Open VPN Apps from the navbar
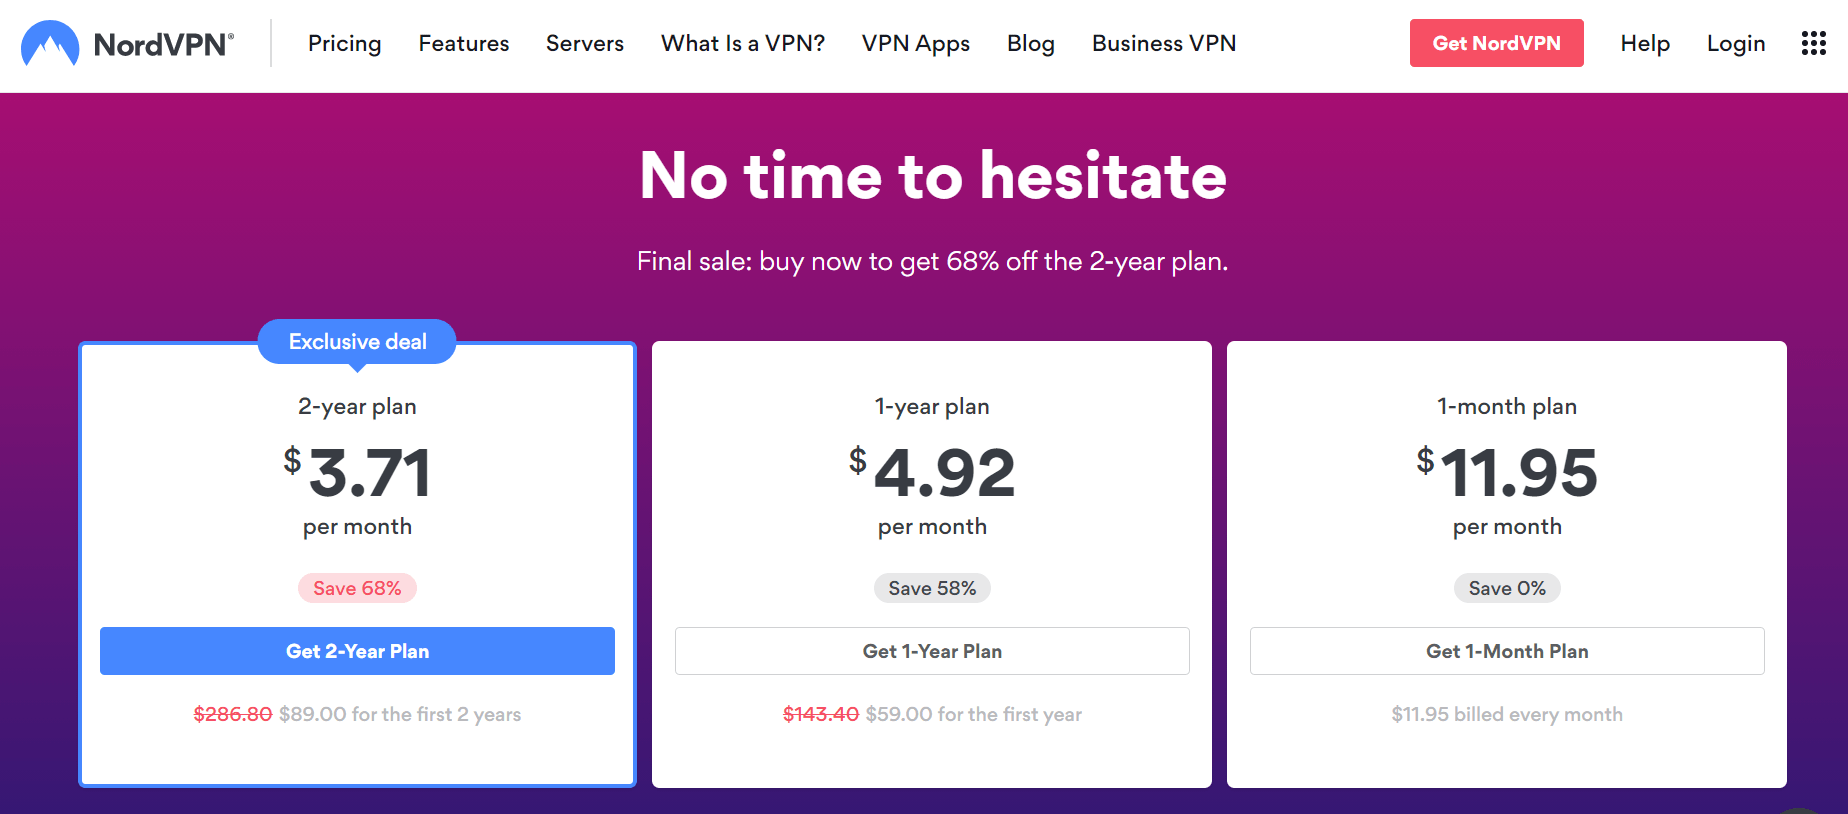This screenshot has height=814, width=1848. pyautogui.click(x=916, y=43)
